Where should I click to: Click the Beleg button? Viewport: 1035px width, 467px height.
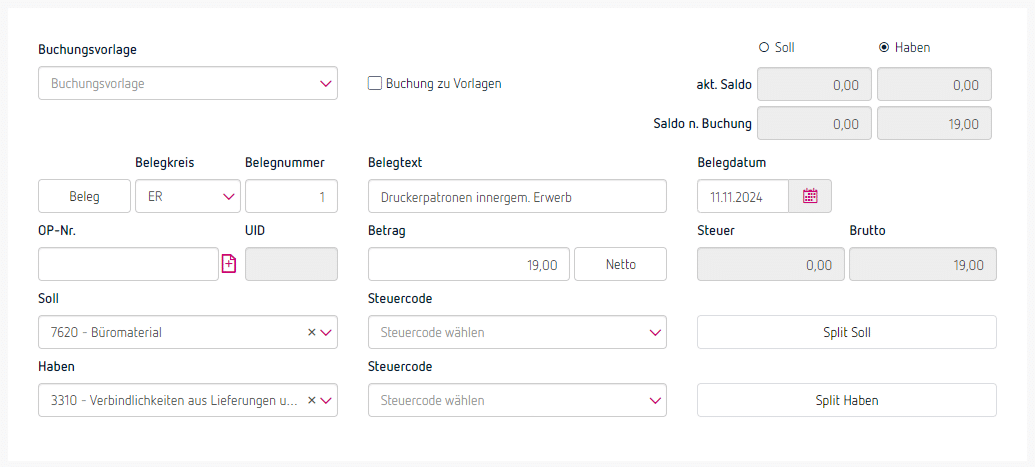point(84,197)
